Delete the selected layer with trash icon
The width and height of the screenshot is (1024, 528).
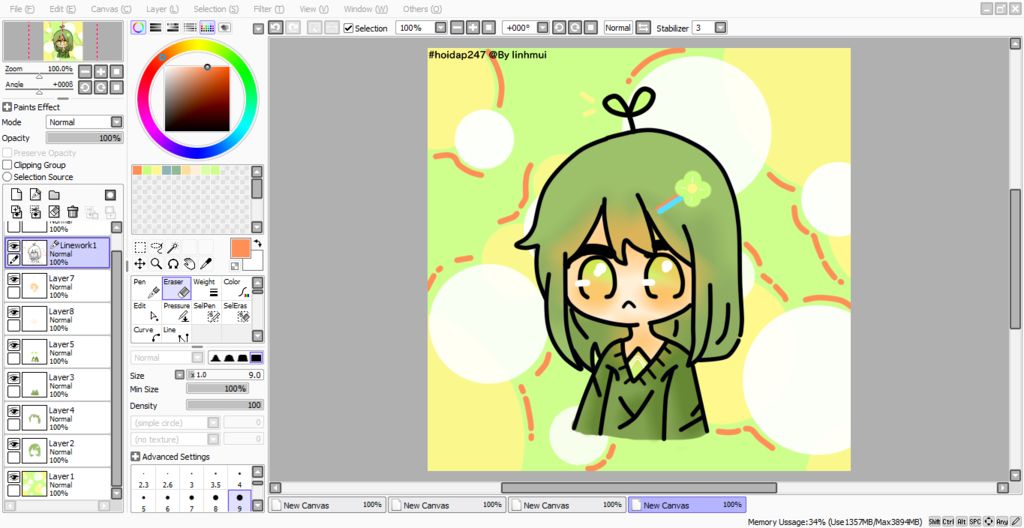coord(72,212)
